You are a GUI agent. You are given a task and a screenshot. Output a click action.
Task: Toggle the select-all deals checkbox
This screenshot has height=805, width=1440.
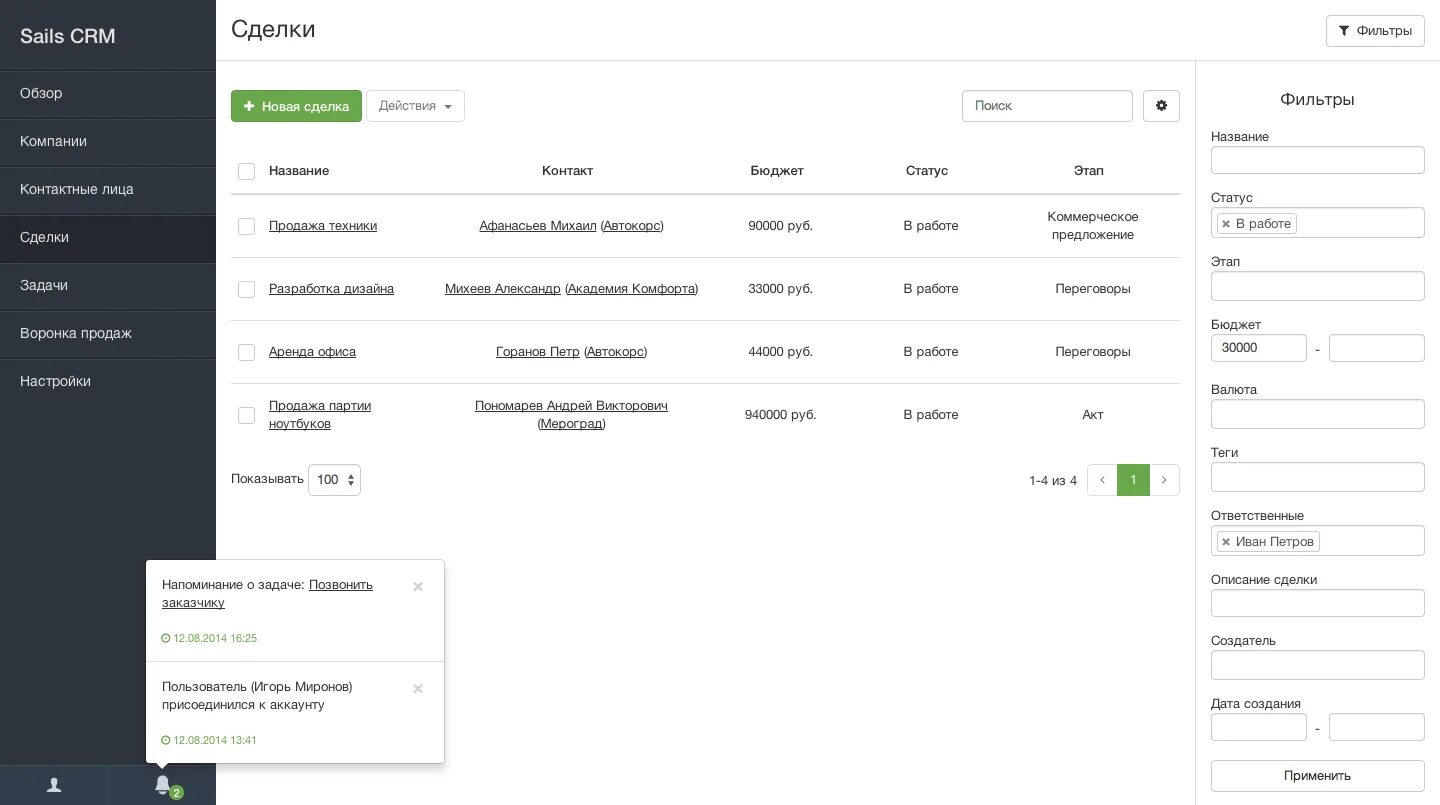(x=247, y=172)
